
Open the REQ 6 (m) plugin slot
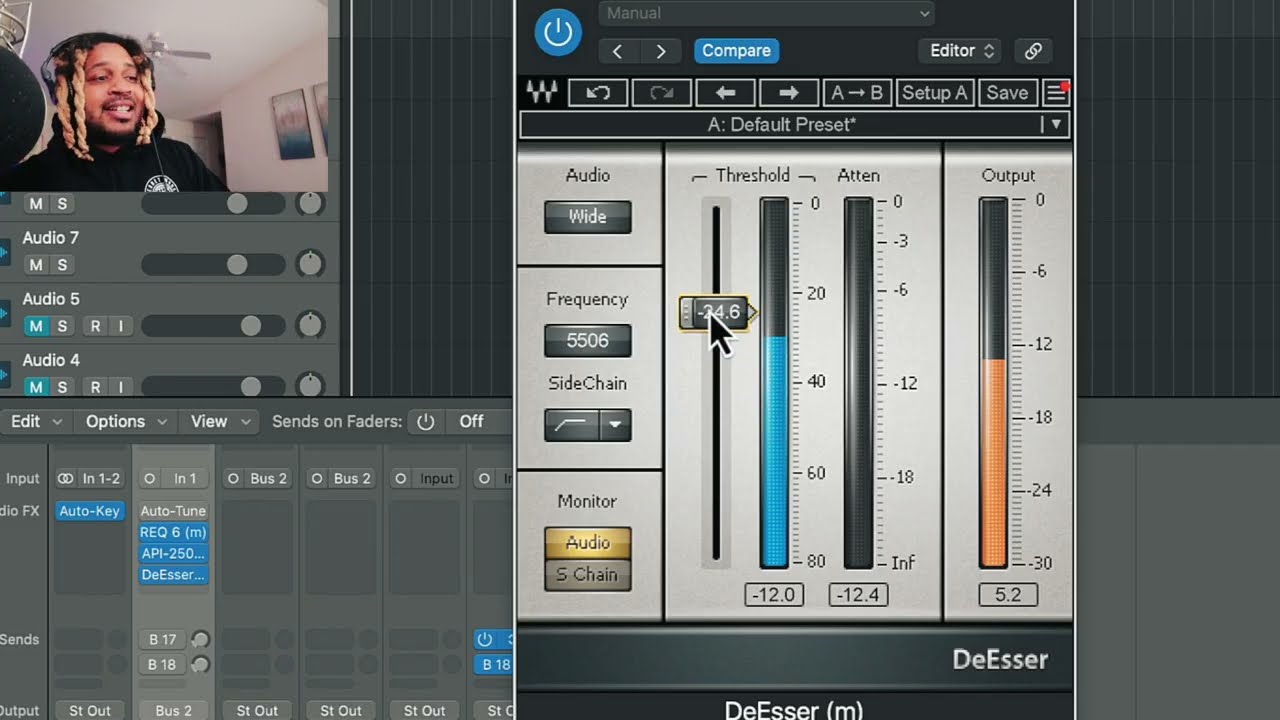[173, 533]
